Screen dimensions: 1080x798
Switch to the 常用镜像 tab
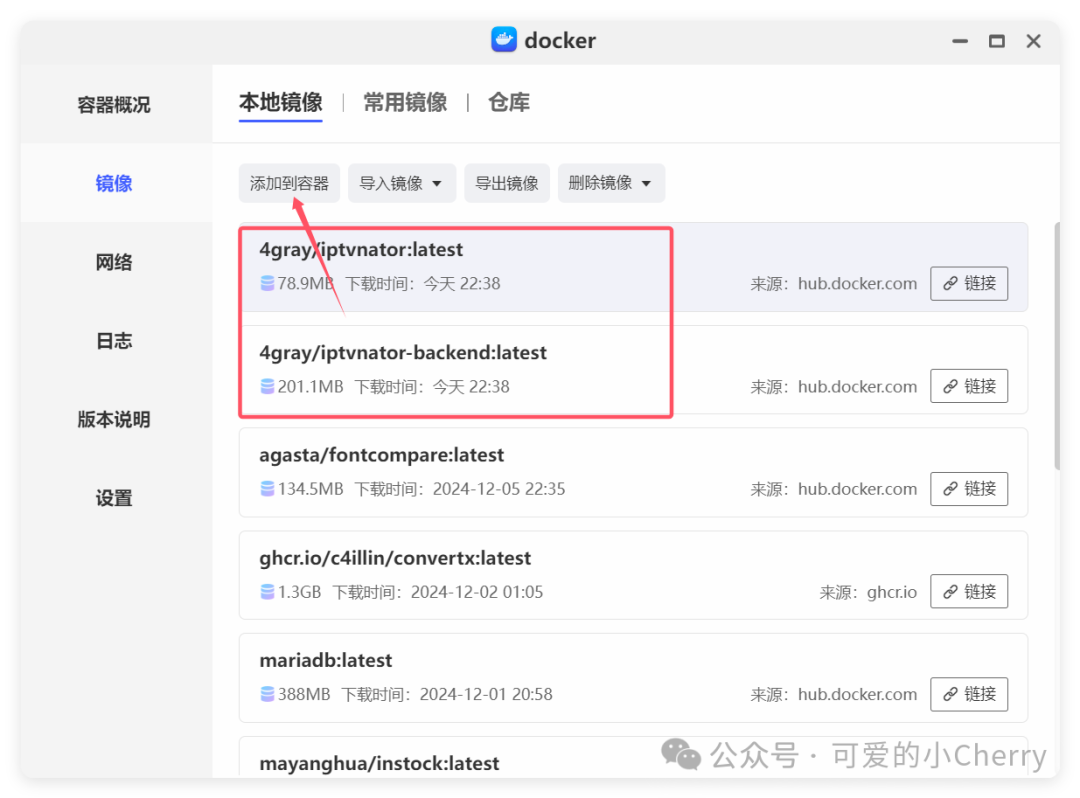(405, 103)
